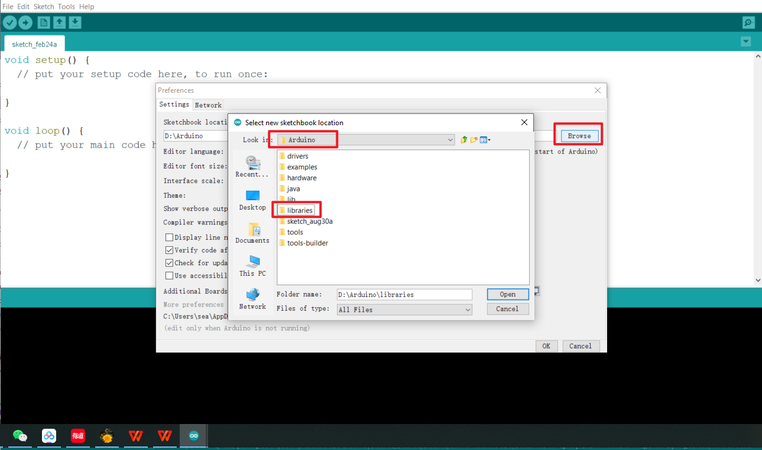Open the tab options arrow menu
The image size is (762, 450).
click(746, 42)
